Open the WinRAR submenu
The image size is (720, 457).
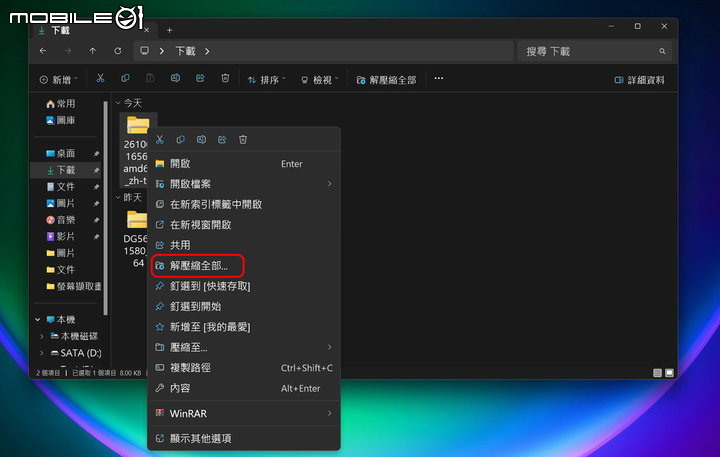pyautogui.click(x=244, y=413)
